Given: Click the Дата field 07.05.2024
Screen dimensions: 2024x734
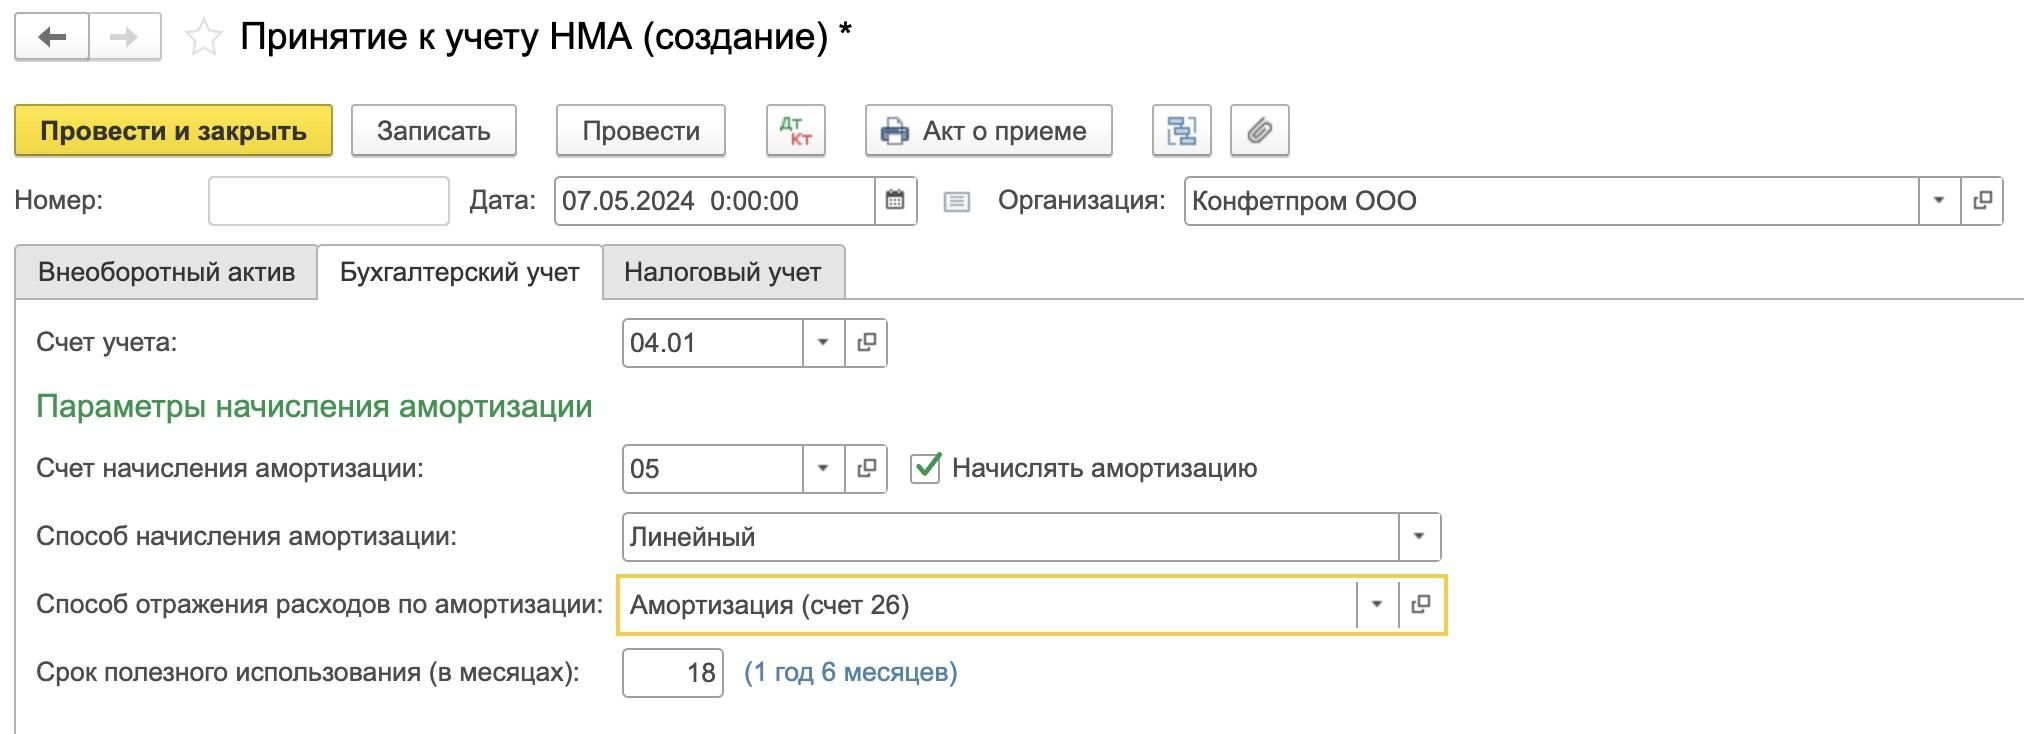Looking at the screenshot, I should pyautogui.click(x=715, y=201).
